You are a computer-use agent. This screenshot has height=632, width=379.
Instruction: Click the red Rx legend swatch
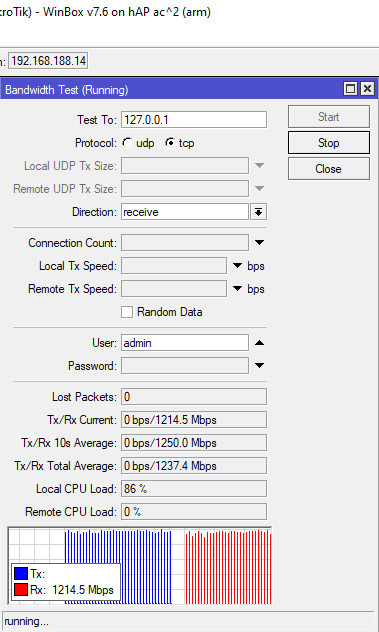[x=21, y=590]
